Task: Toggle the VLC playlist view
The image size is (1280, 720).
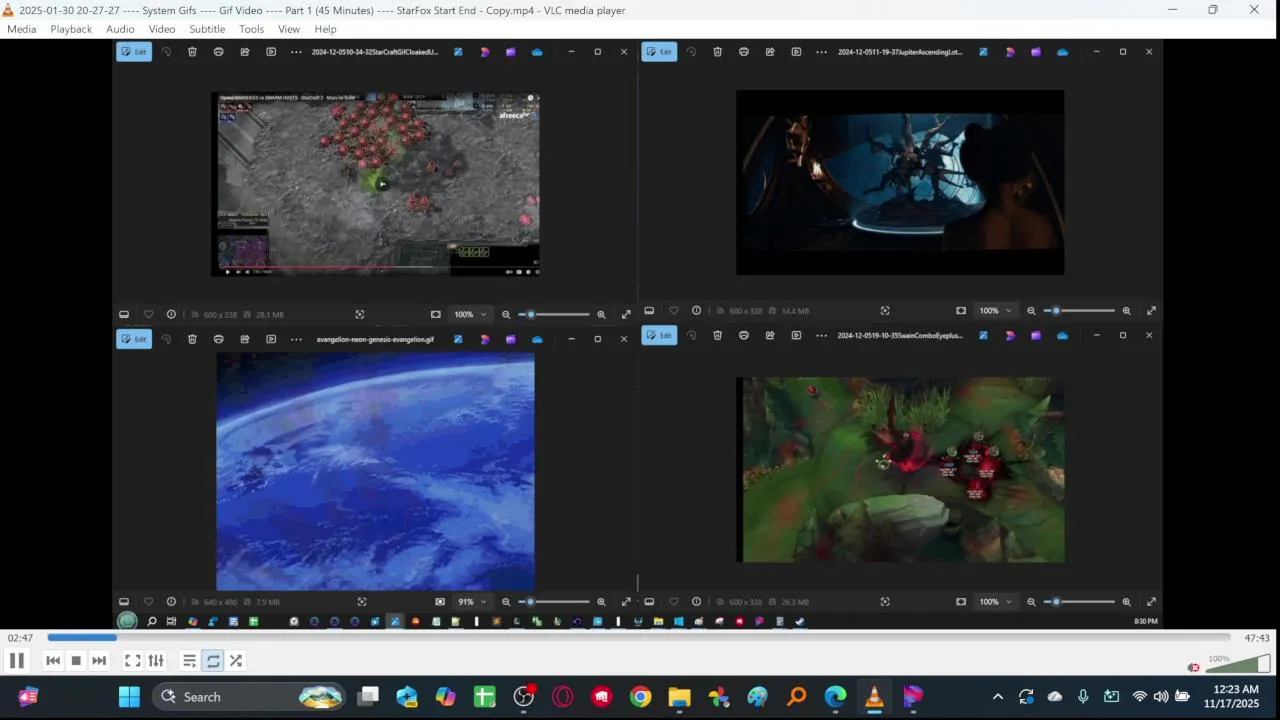Action: pos(189,660)
